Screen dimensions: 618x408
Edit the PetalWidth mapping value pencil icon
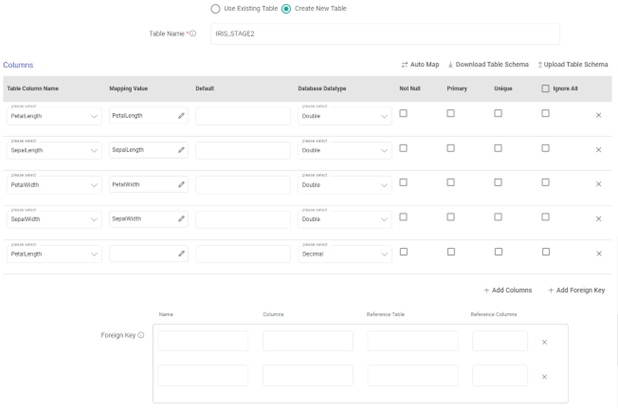click(x=181, y=184)
